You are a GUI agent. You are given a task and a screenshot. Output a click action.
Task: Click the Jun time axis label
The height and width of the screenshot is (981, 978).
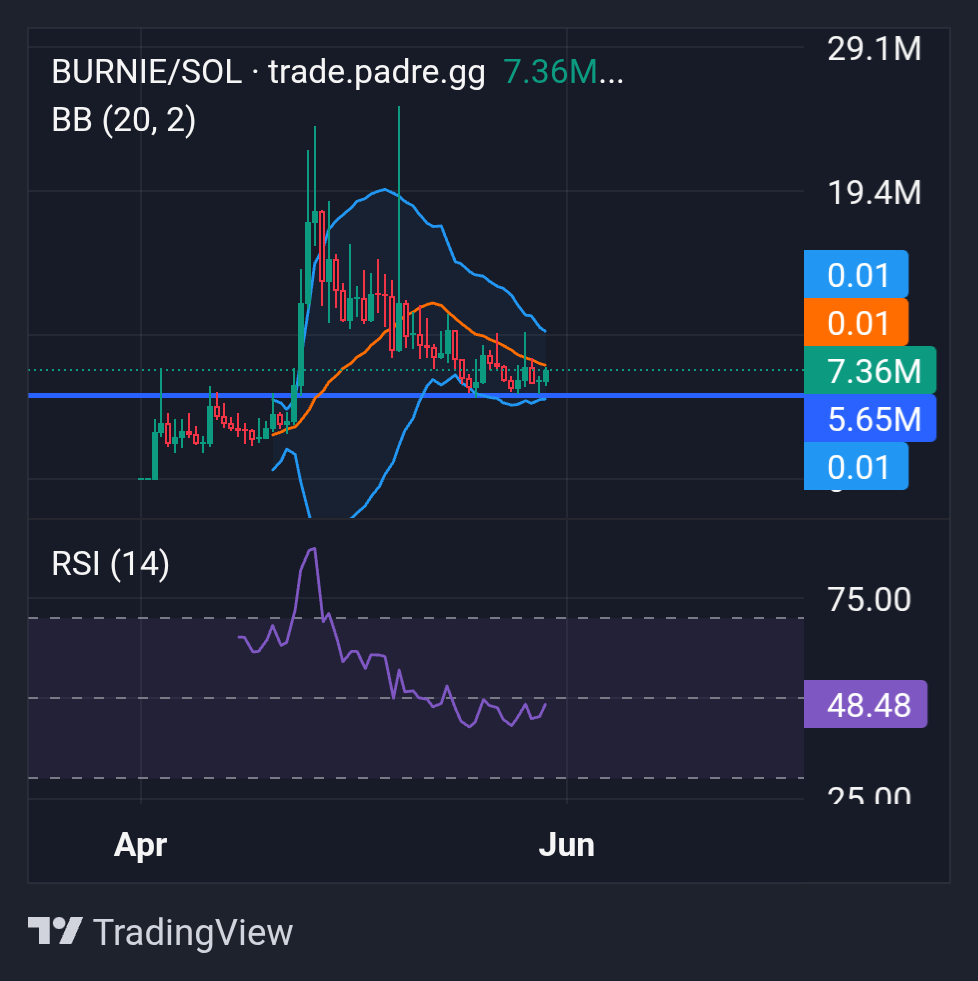pyautogui.click(x=566, y=845)
